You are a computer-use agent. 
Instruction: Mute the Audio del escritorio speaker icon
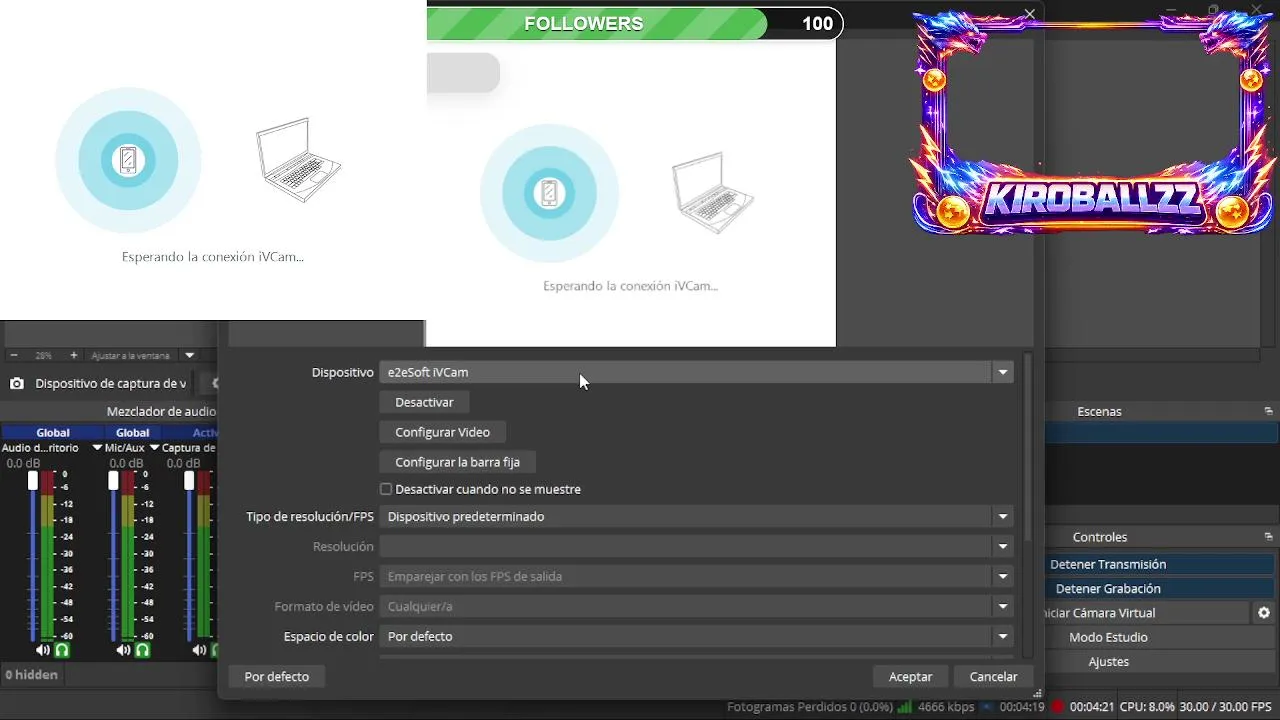[x=43, y=650]
